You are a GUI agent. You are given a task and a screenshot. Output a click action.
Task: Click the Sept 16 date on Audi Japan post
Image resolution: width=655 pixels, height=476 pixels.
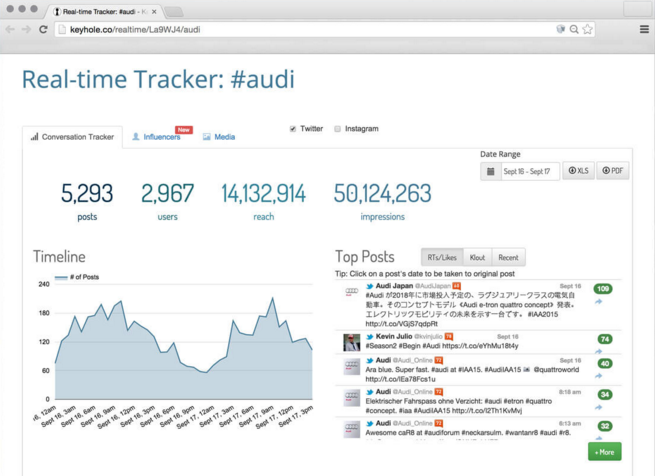[570, 286]
